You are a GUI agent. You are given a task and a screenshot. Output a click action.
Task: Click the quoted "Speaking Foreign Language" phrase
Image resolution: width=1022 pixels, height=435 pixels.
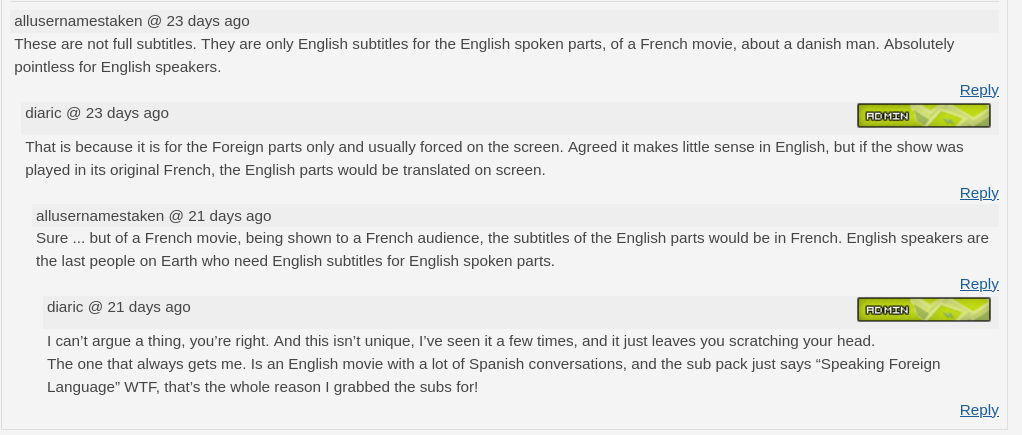tap(880, 364)
